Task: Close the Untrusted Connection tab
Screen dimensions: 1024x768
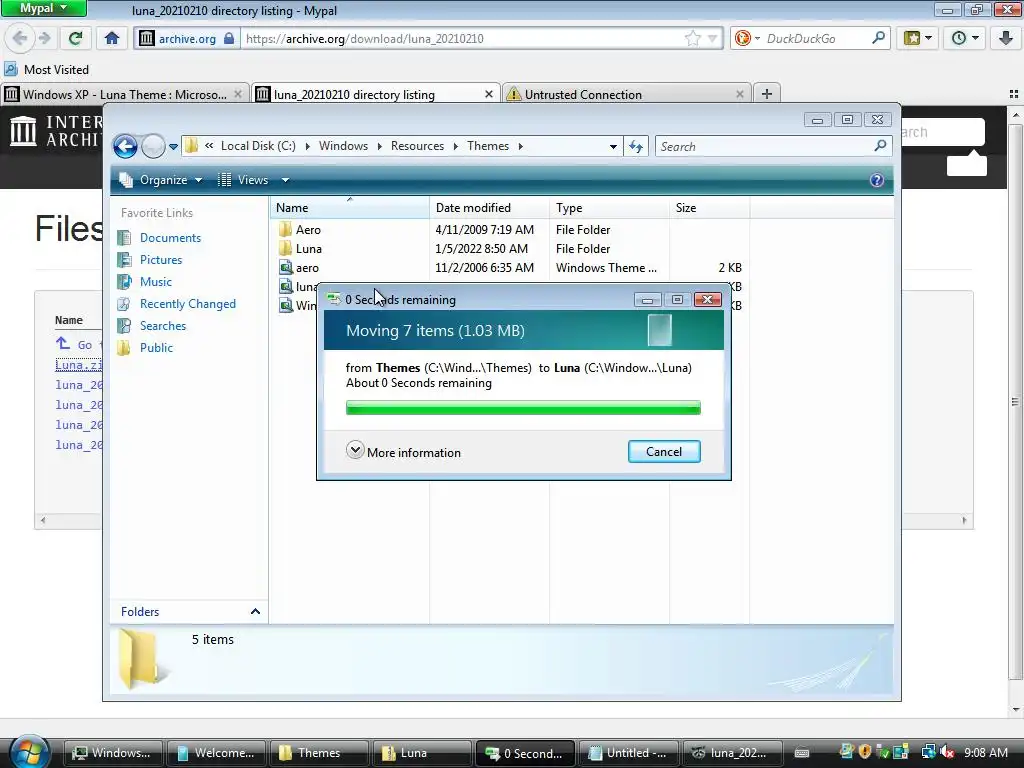Action: point(739,95)
